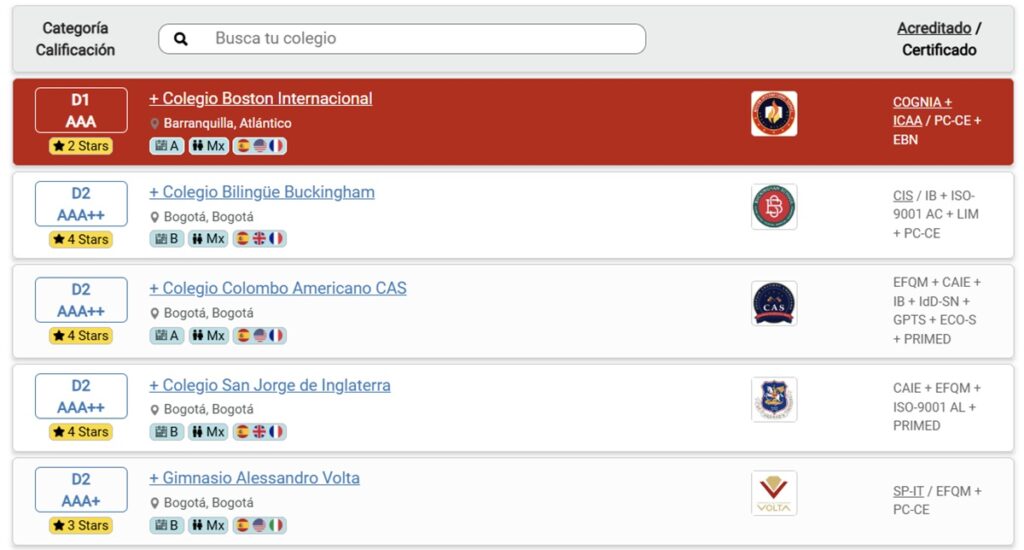Expand Colegio Boston Internacional entry
This screenshot has width=1024, height=550.
click(x=261, y=99)
